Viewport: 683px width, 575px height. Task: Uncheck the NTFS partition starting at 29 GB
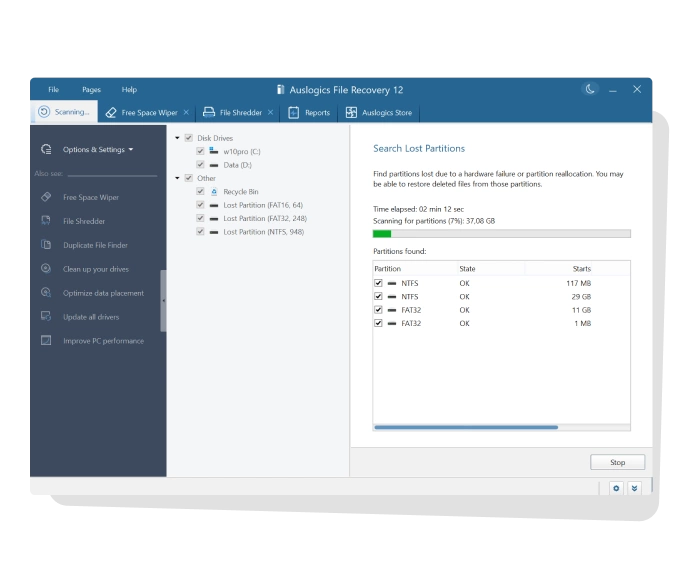[378, 297]
